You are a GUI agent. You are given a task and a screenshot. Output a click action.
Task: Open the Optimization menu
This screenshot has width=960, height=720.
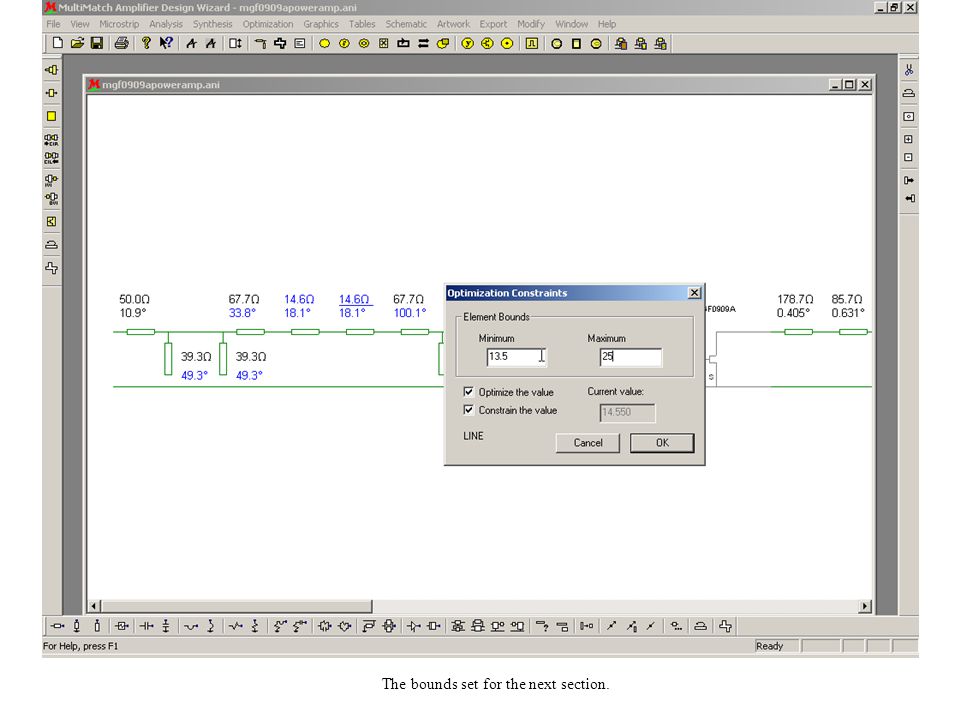268,24
